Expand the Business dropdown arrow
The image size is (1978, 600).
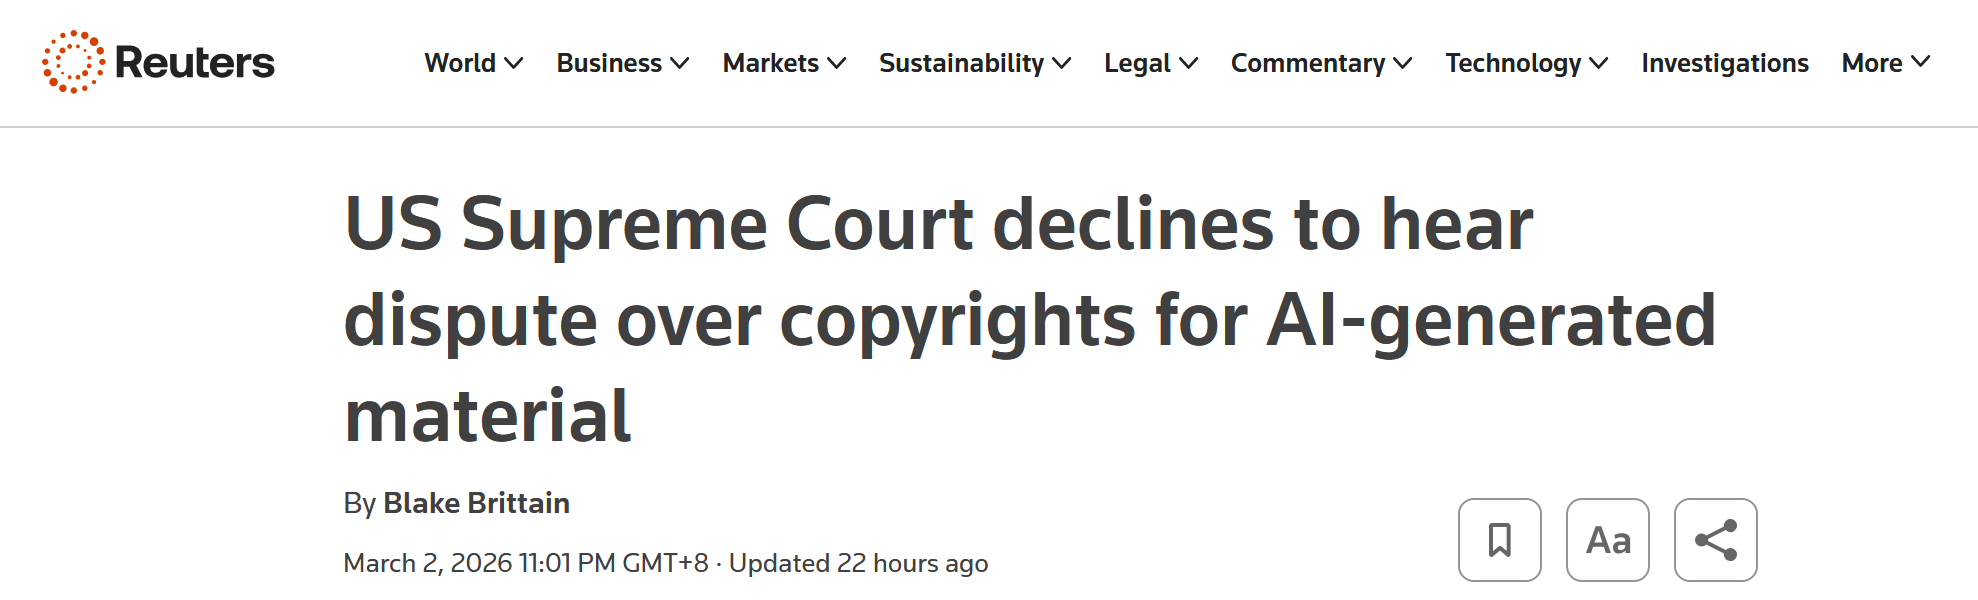[x=680, y=63]
